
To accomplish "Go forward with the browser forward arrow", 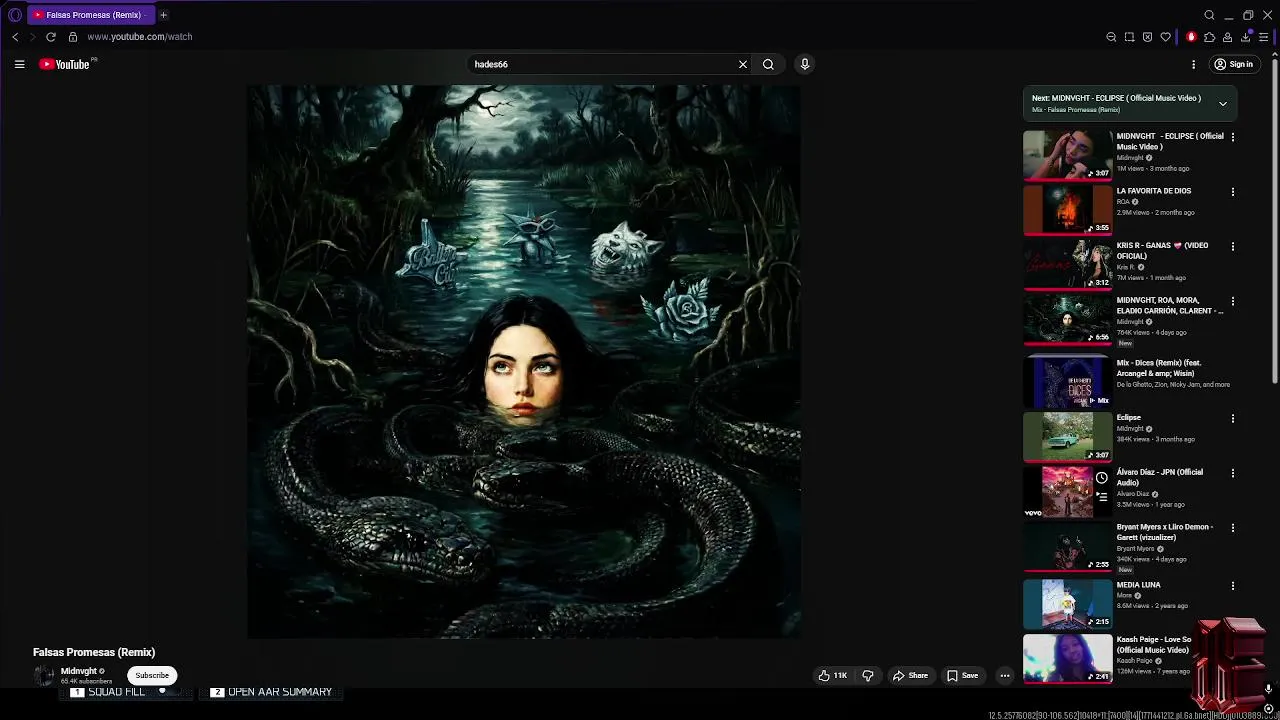I will [x=32, y=37].
